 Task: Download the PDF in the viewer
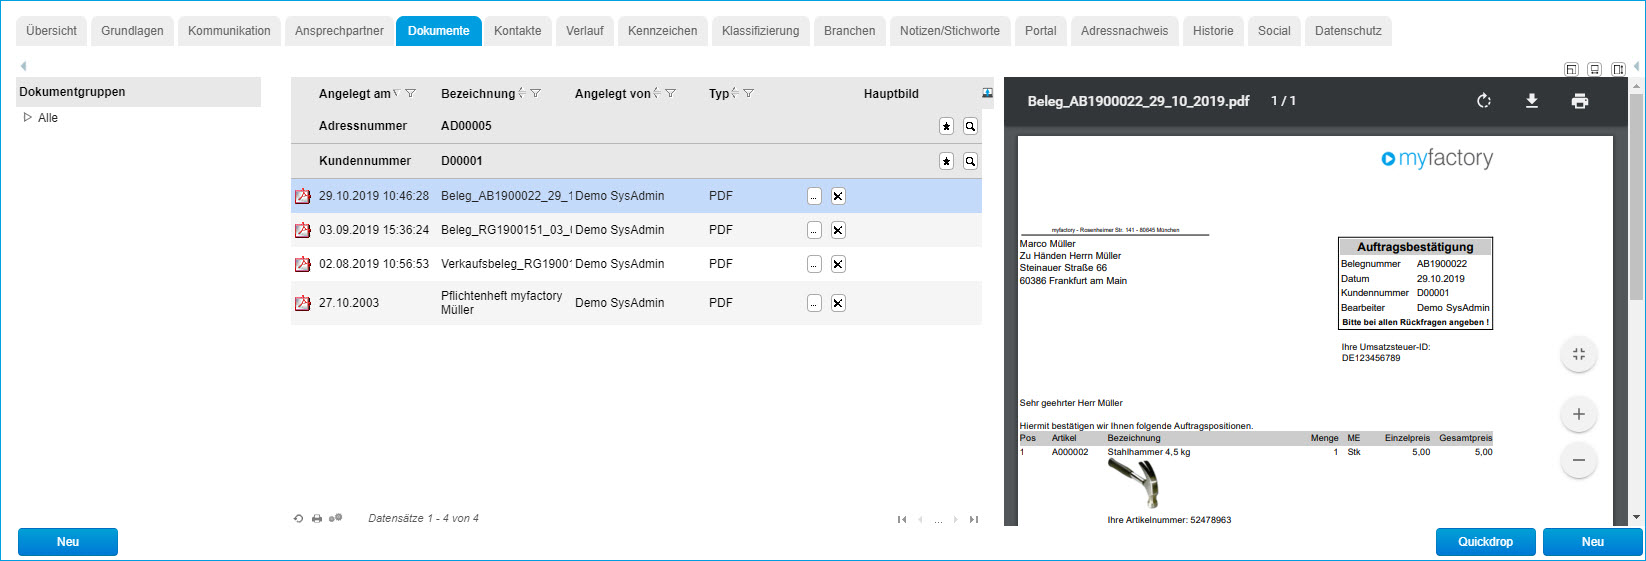pos(1531,101)
